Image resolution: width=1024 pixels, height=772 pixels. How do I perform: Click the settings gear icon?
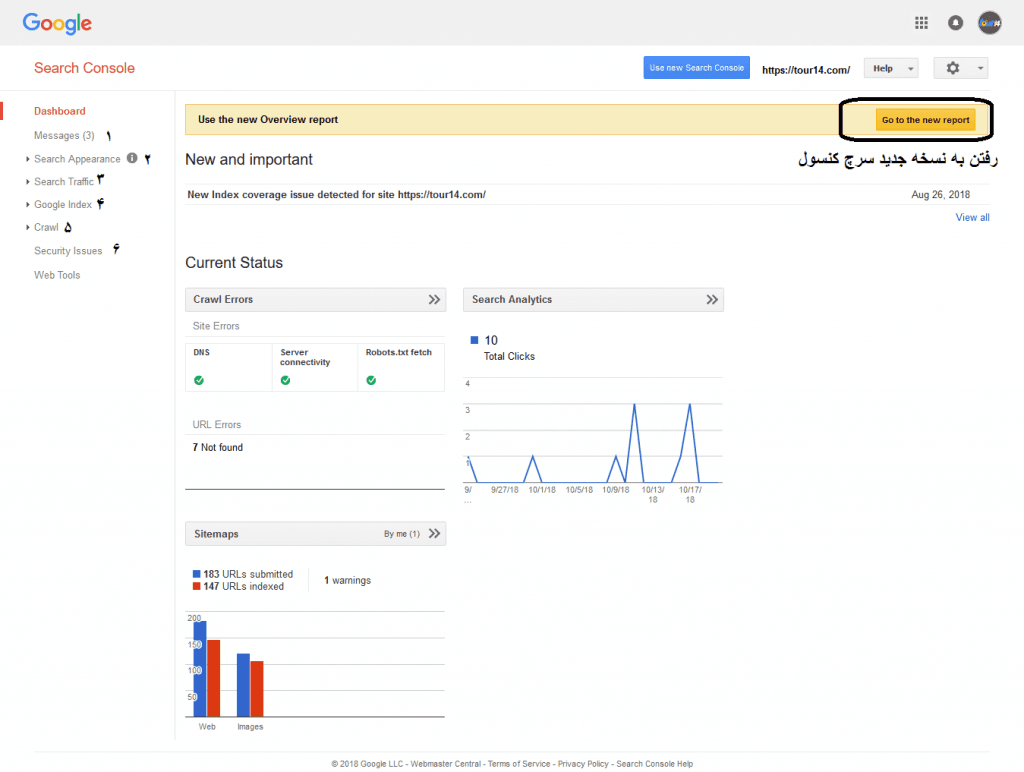click(x=953, y=68)
